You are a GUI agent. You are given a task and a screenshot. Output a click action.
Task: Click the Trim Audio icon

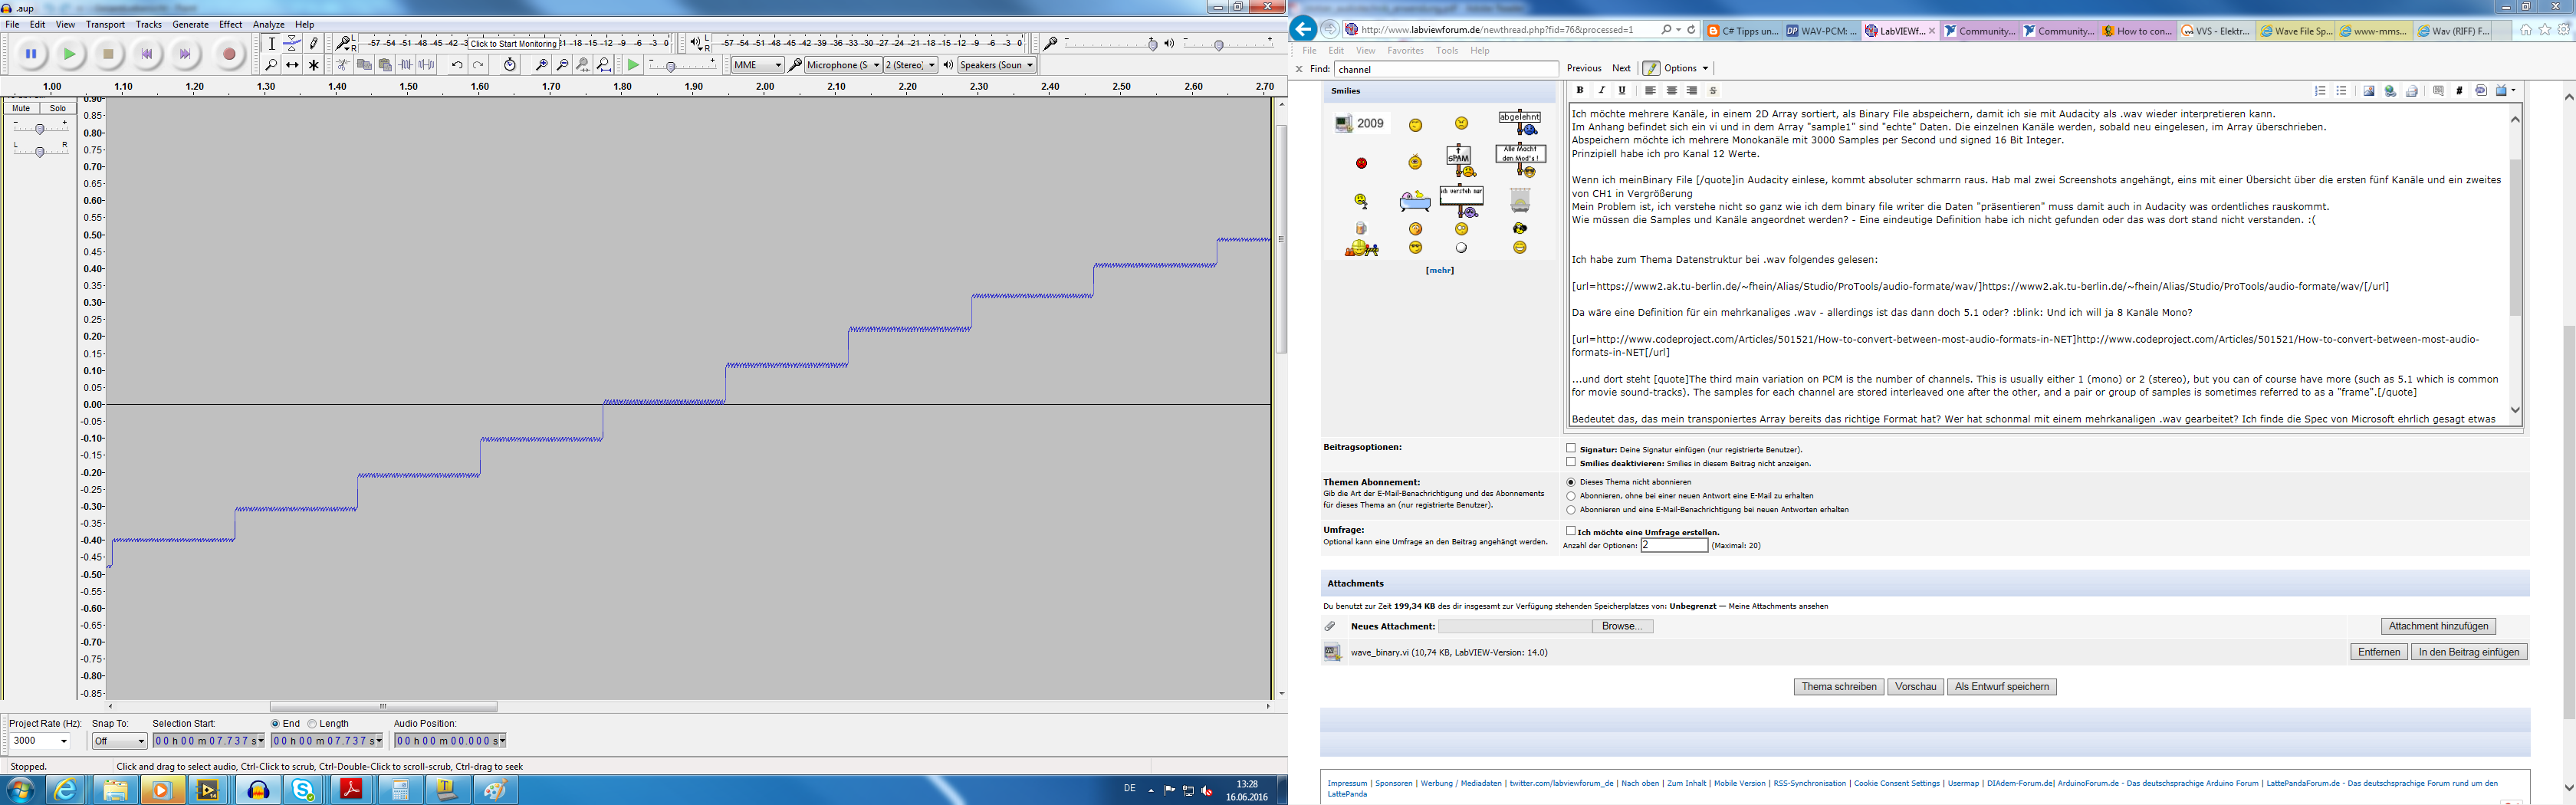point(406,65)
